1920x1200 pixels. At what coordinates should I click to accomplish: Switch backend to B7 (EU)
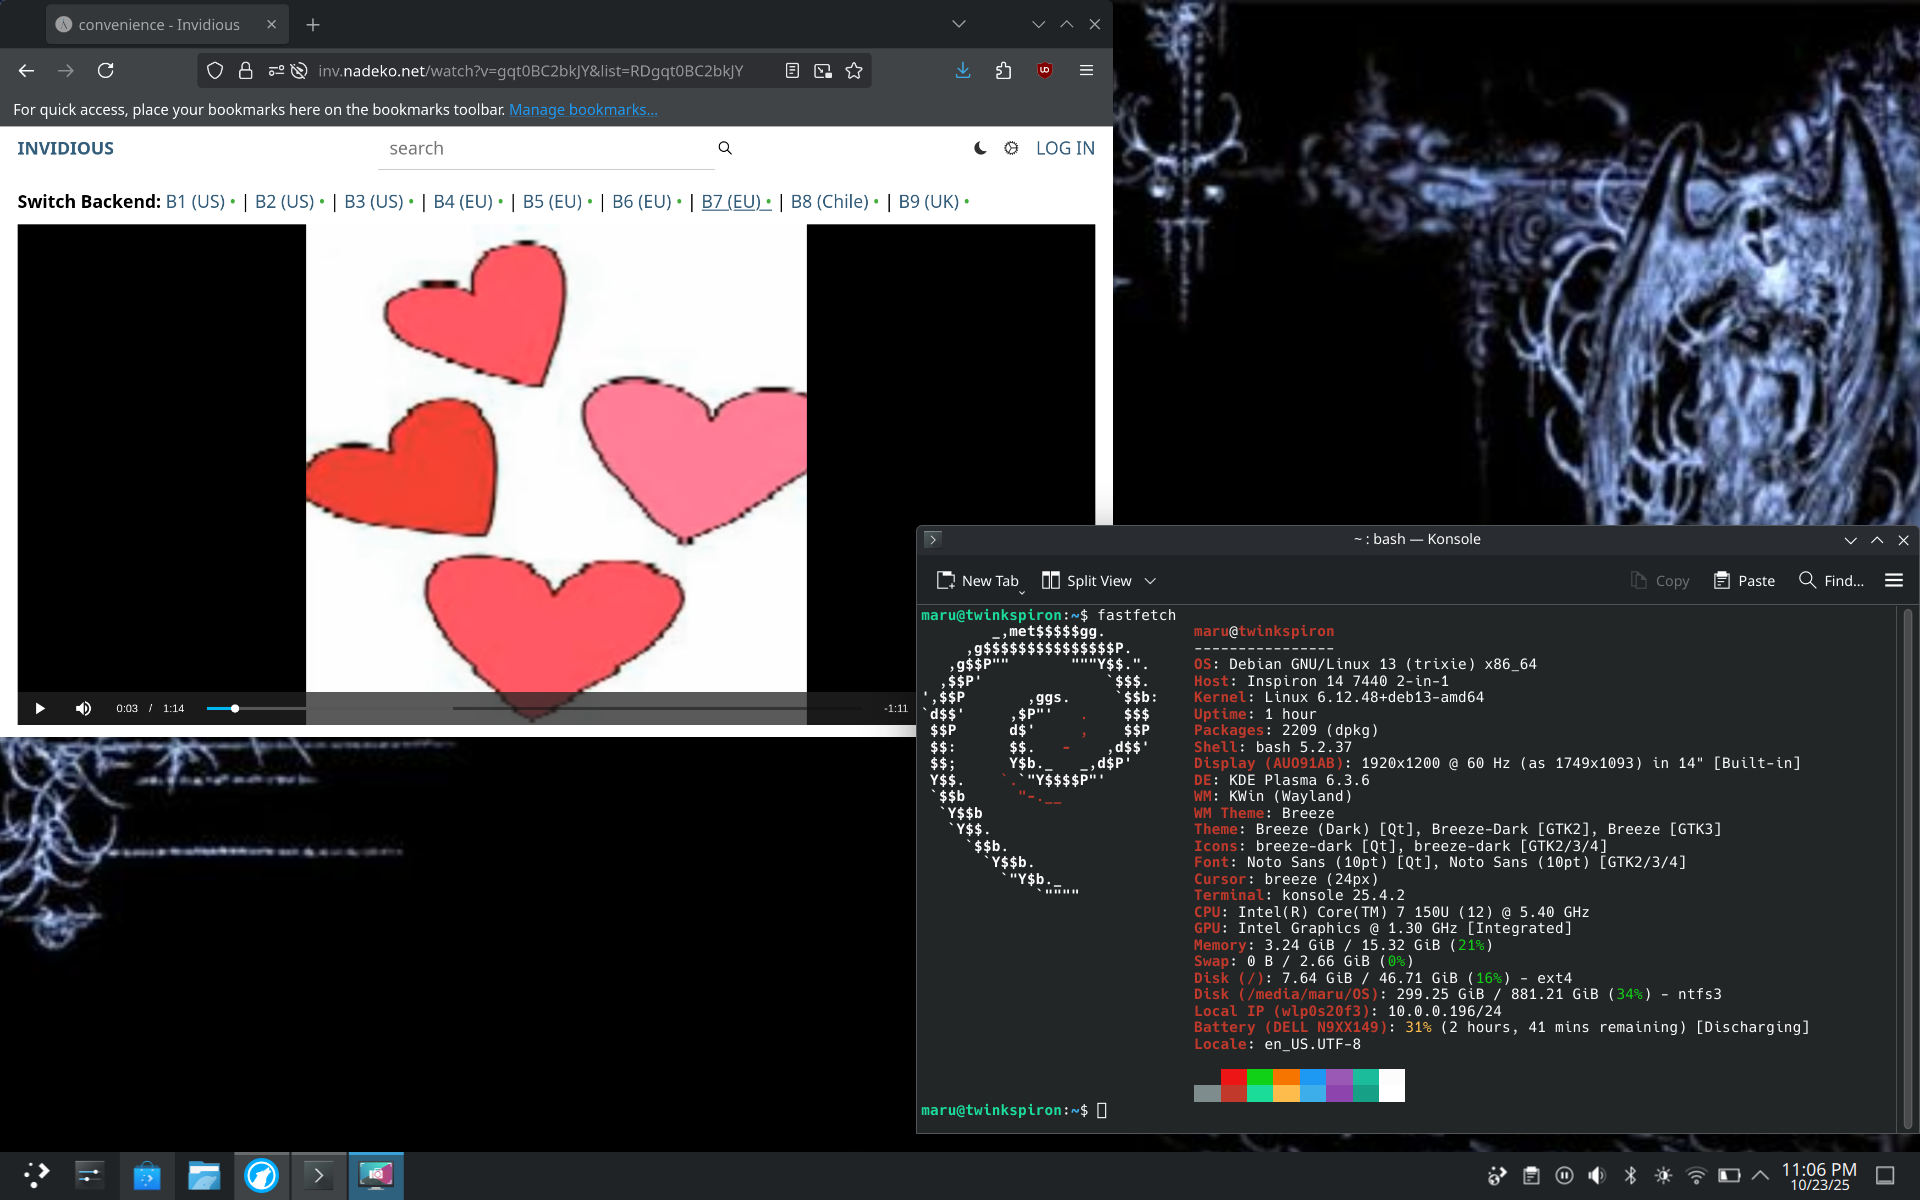(x=736, y=202)
